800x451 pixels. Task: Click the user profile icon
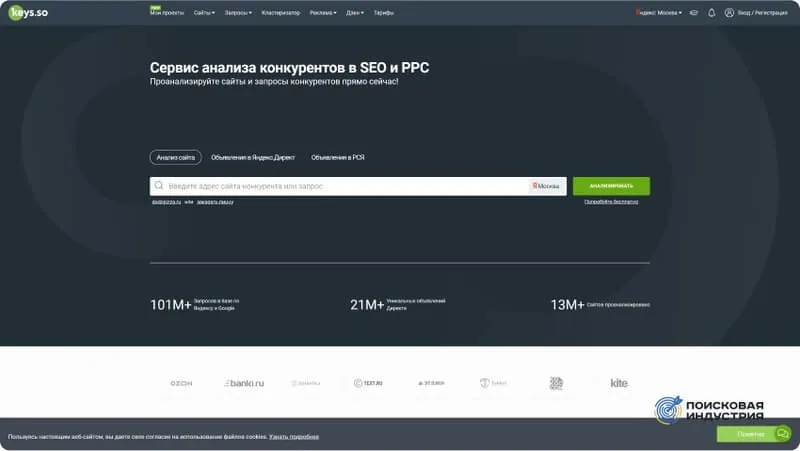point(729,13)
